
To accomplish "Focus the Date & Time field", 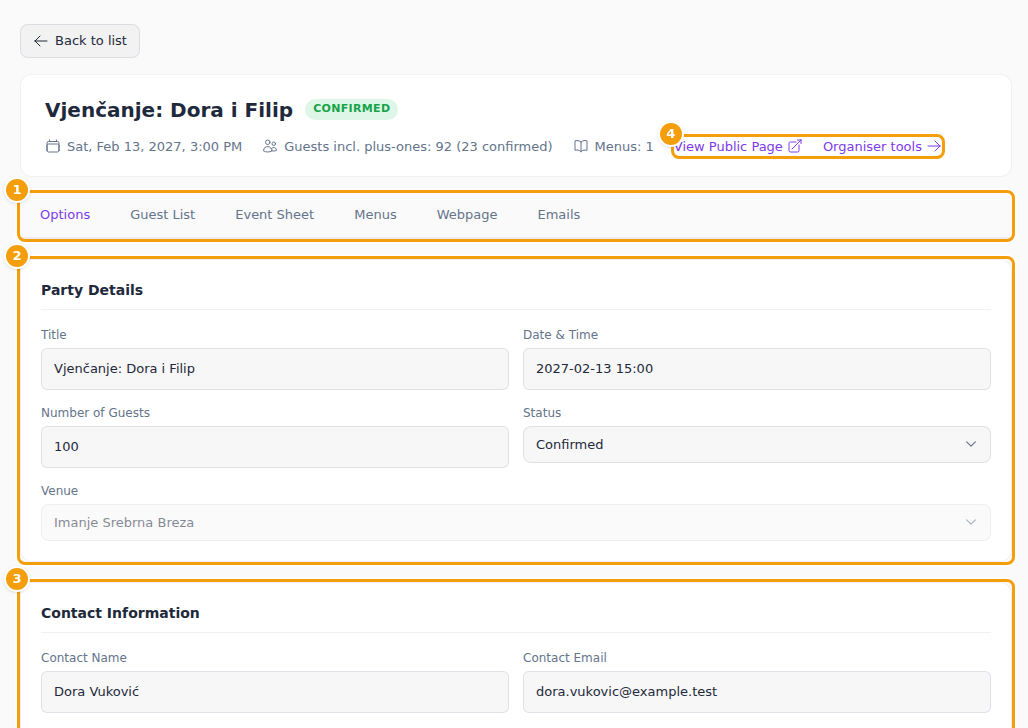I will [x=757, y=369].
